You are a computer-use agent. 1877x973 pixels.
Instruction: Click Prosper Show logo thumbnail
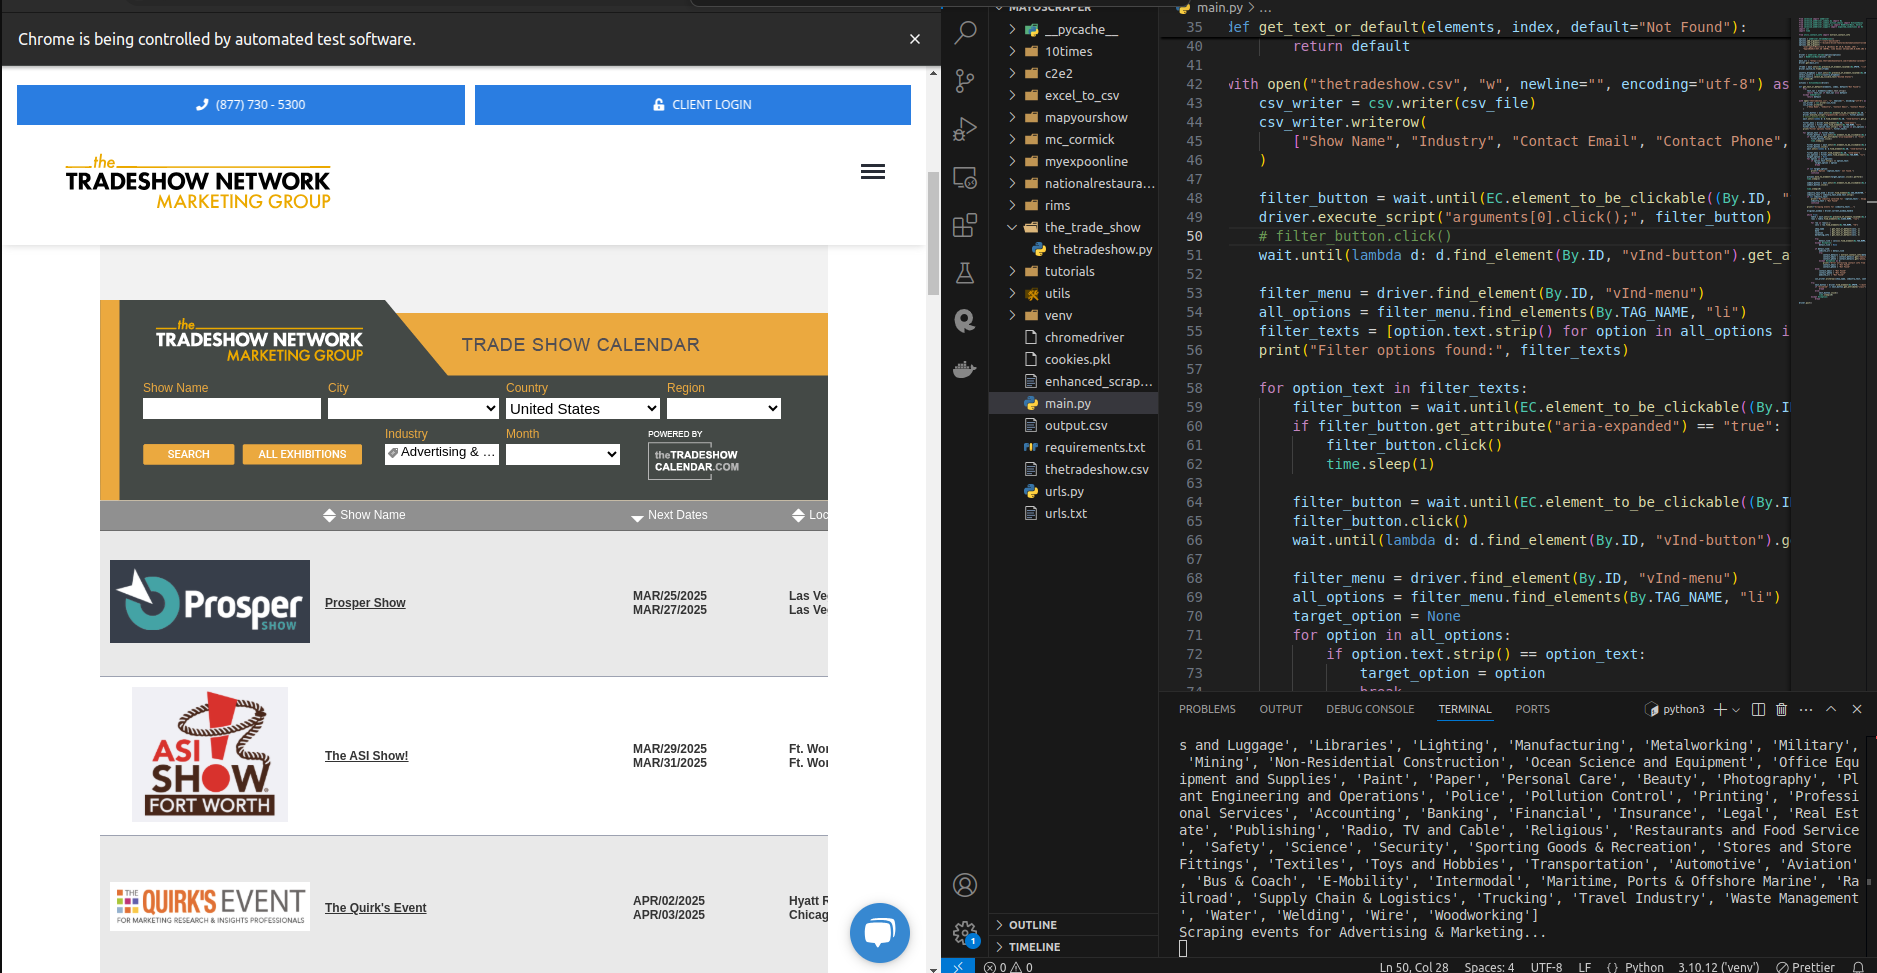(x=210, y=602)
